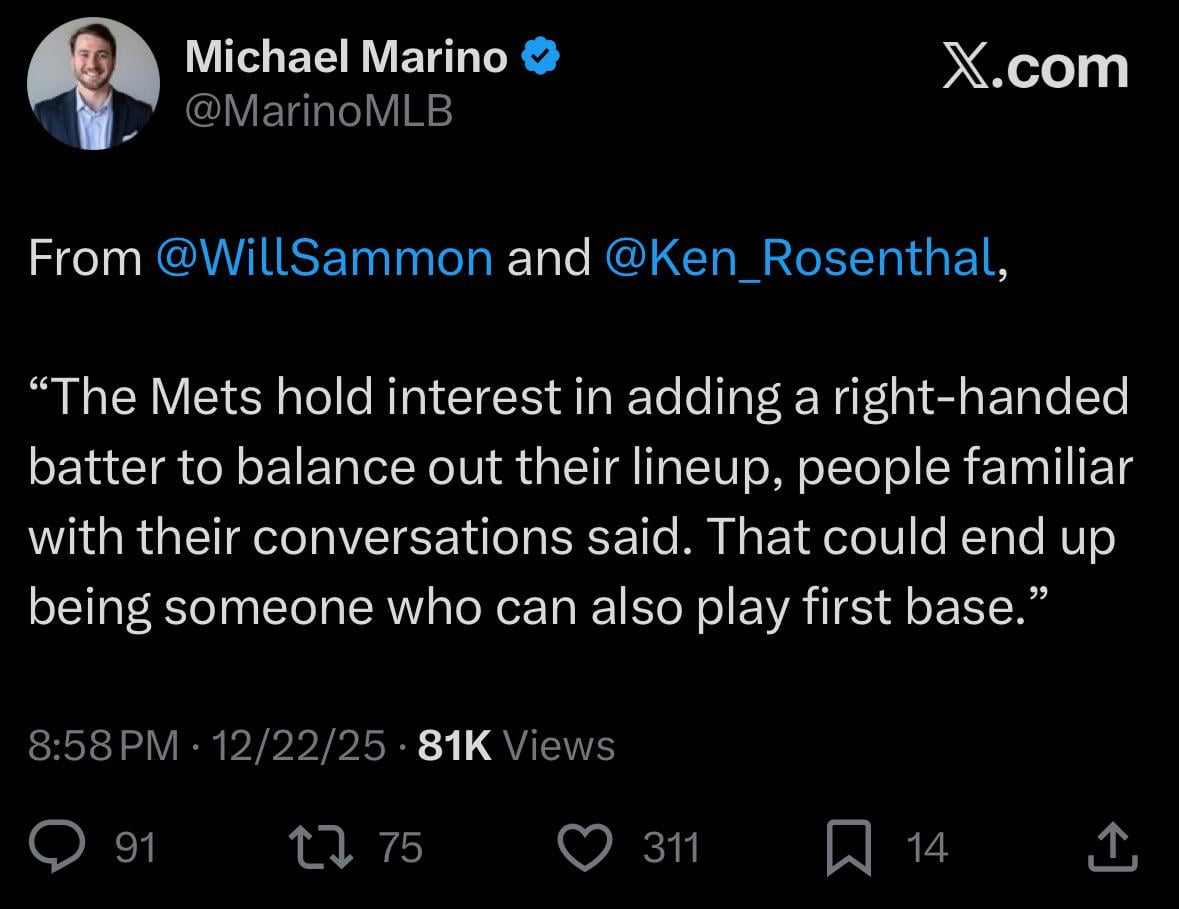1179x909 pixels.
Task: Click the @MarinoMLB handle
Action: coord(320,112)
